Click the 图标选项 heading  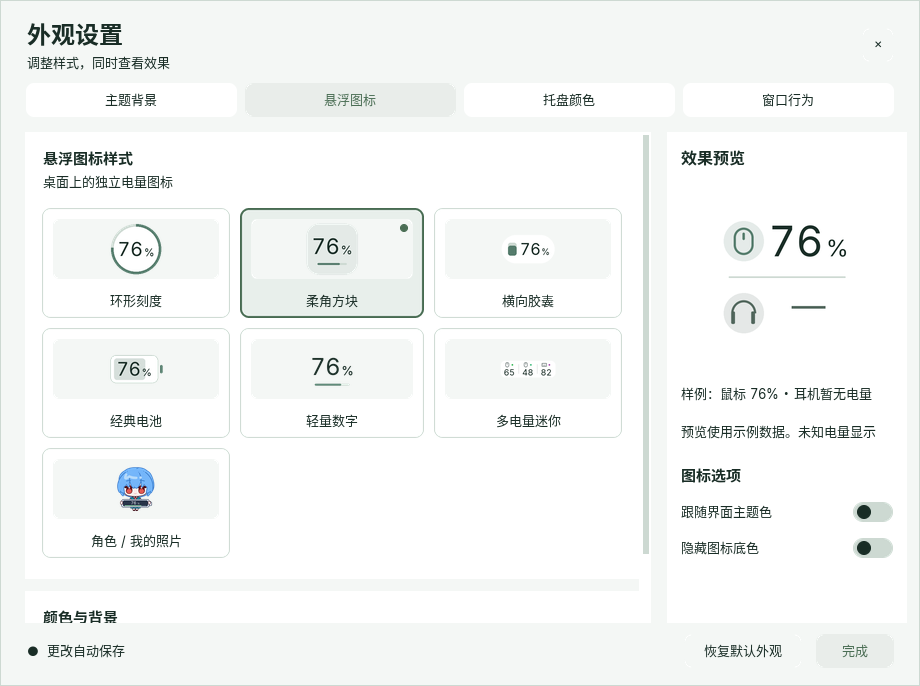(711, 475)
